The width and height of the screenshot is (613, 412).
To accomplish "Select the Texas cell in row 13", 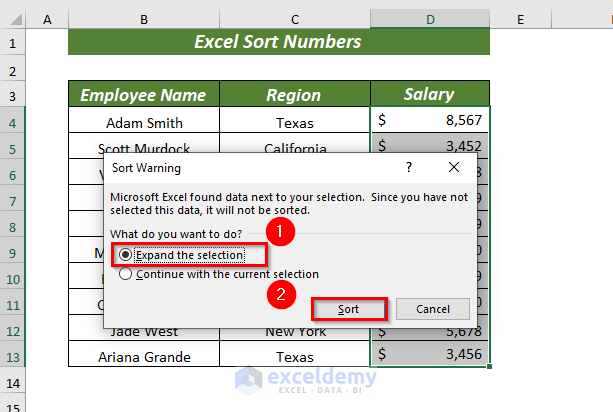I will [x=295, y=354].
